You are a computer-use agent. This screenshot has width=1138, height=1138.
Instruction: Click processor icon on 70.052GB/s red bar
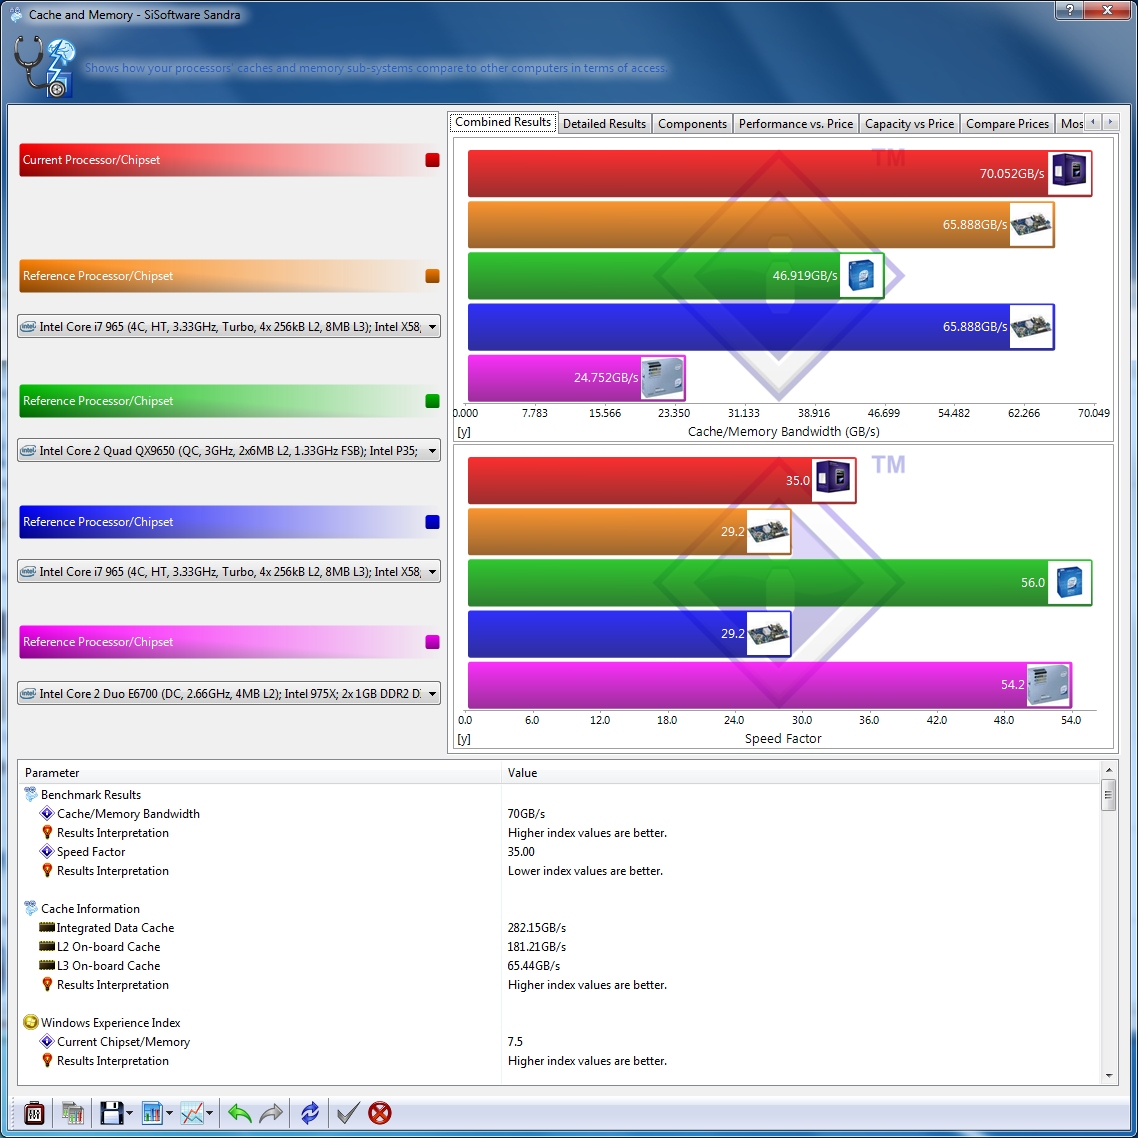pos(1069,173)
